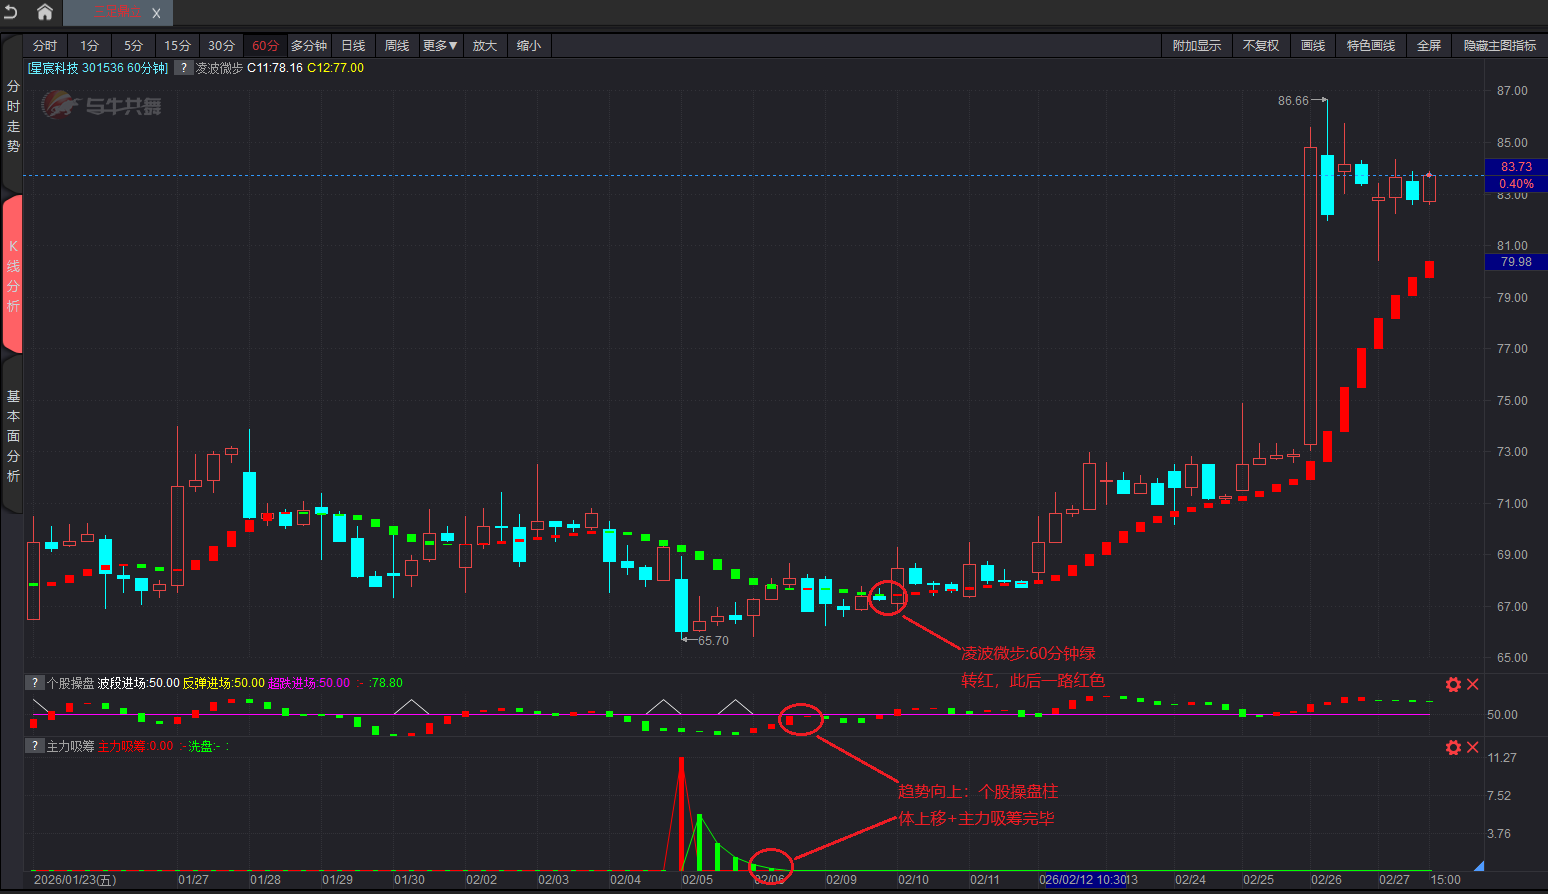
Task: Open settings gear for 个股操盘 indicator
Action: pos(1453,684)
